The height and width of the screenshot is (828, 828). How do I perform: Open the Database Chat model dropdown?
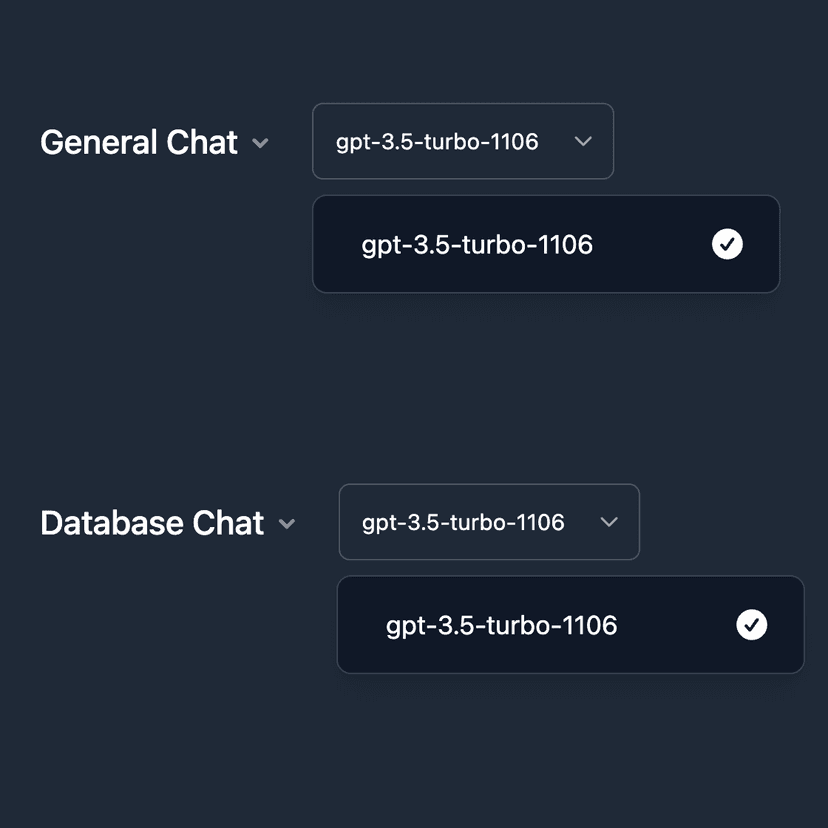(488, 522)
